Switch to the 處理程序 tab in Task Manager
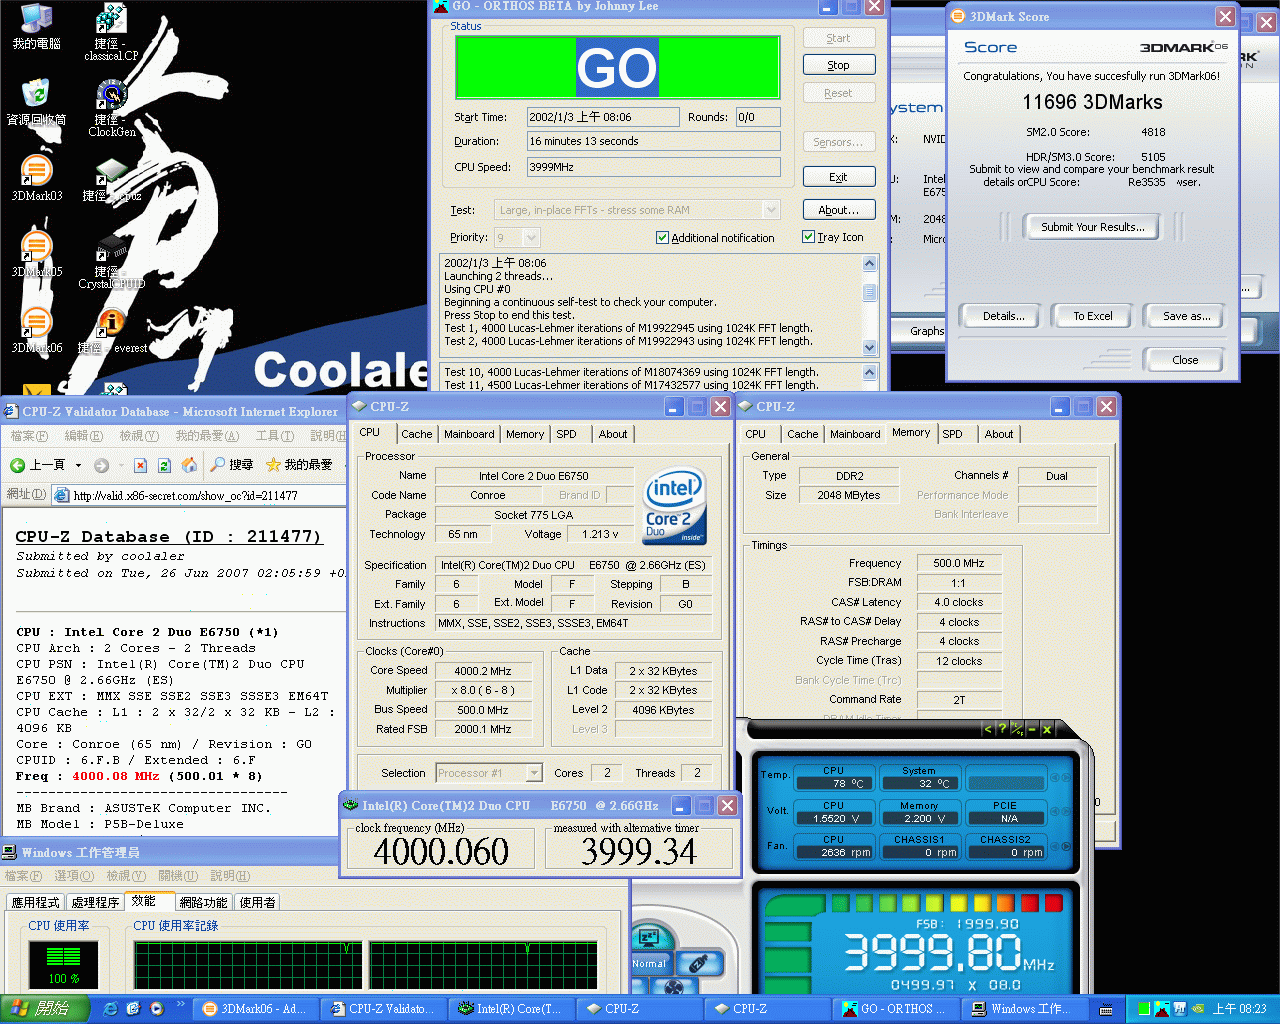This screenshot has height=1024, width=1280. [95, 902]
